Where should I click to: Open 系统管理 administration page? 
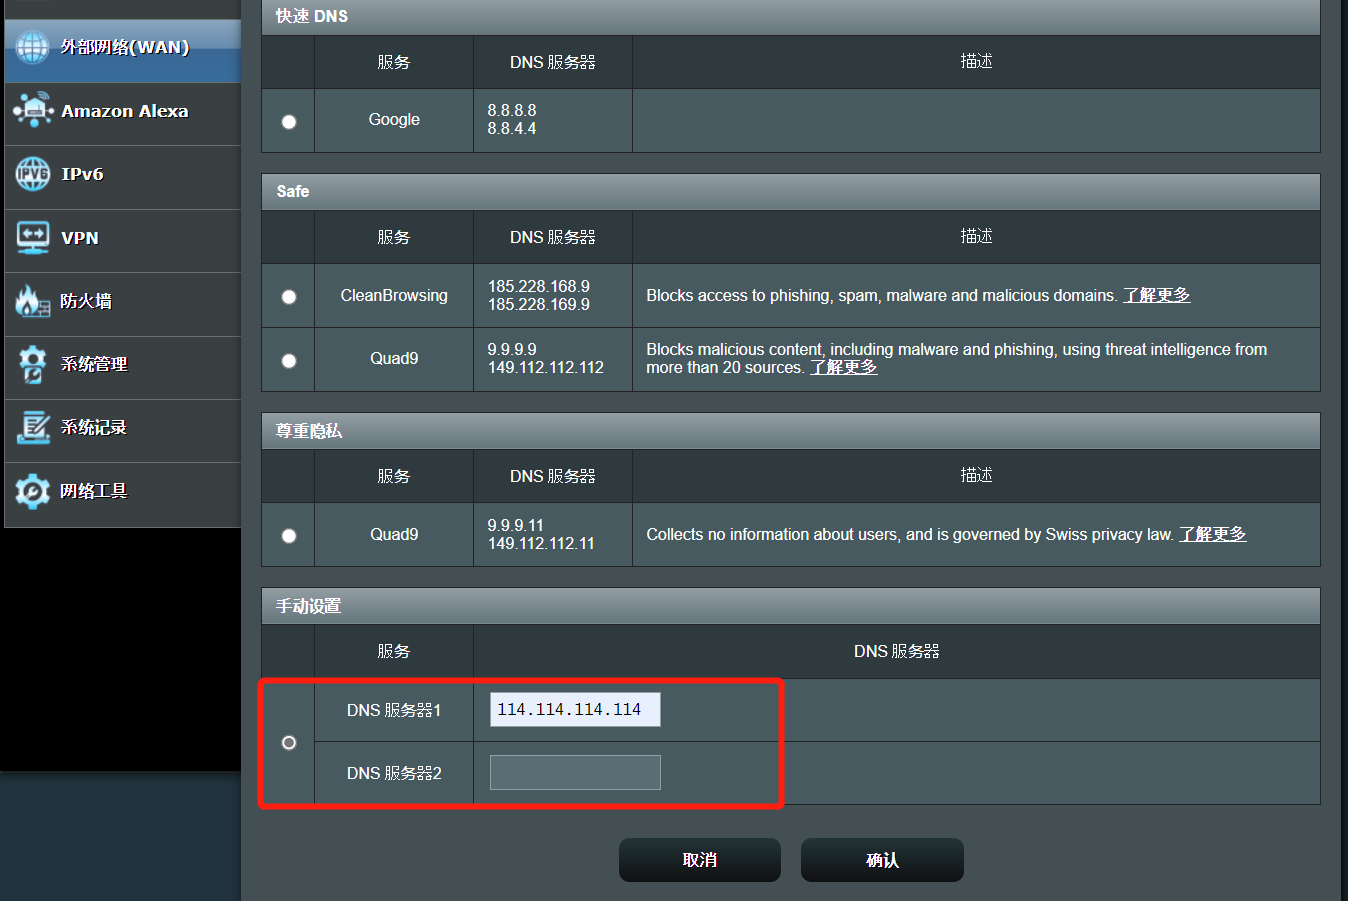123,368
